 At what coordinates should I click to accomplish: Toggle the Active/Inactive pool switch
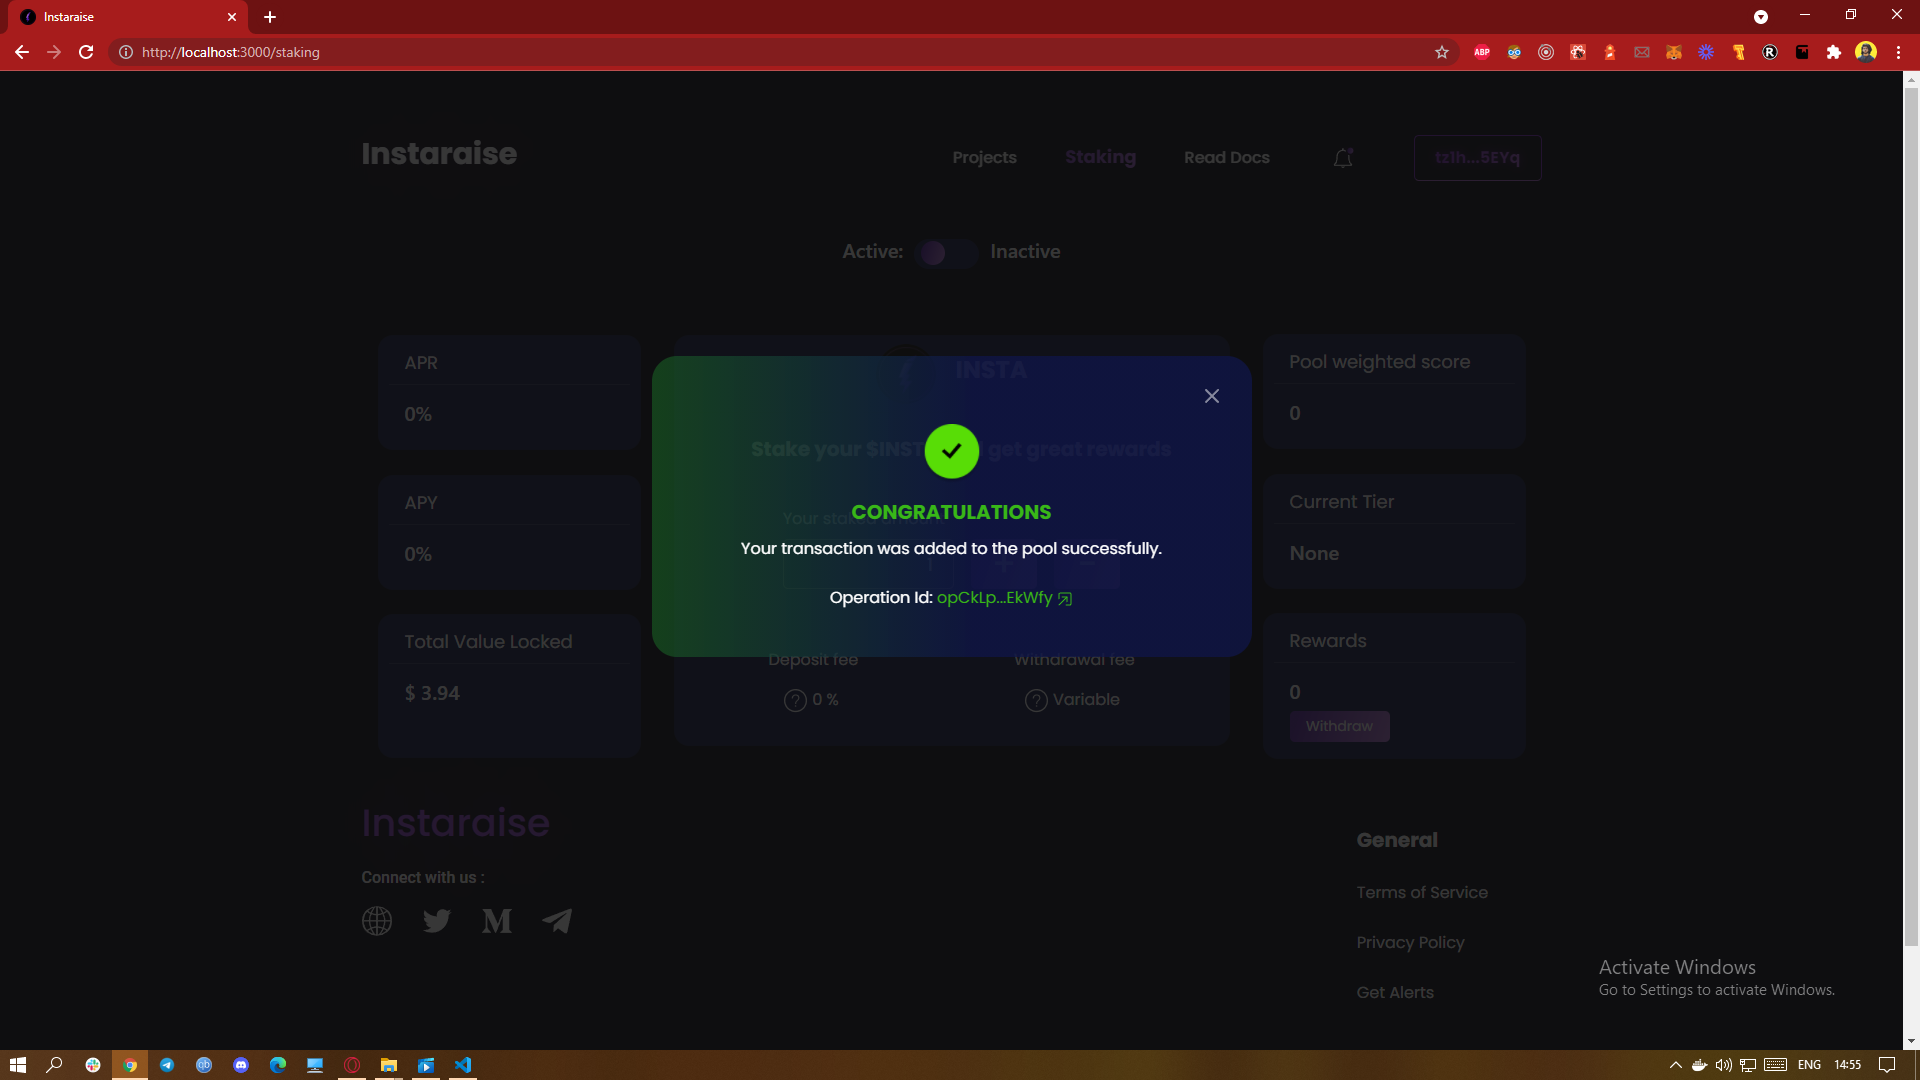coord(945,253)
